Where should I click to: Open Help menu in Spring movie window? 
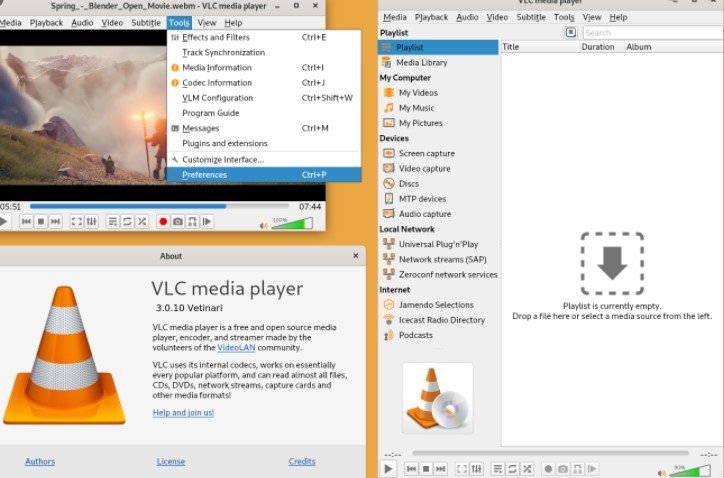(x=233, y=23)
